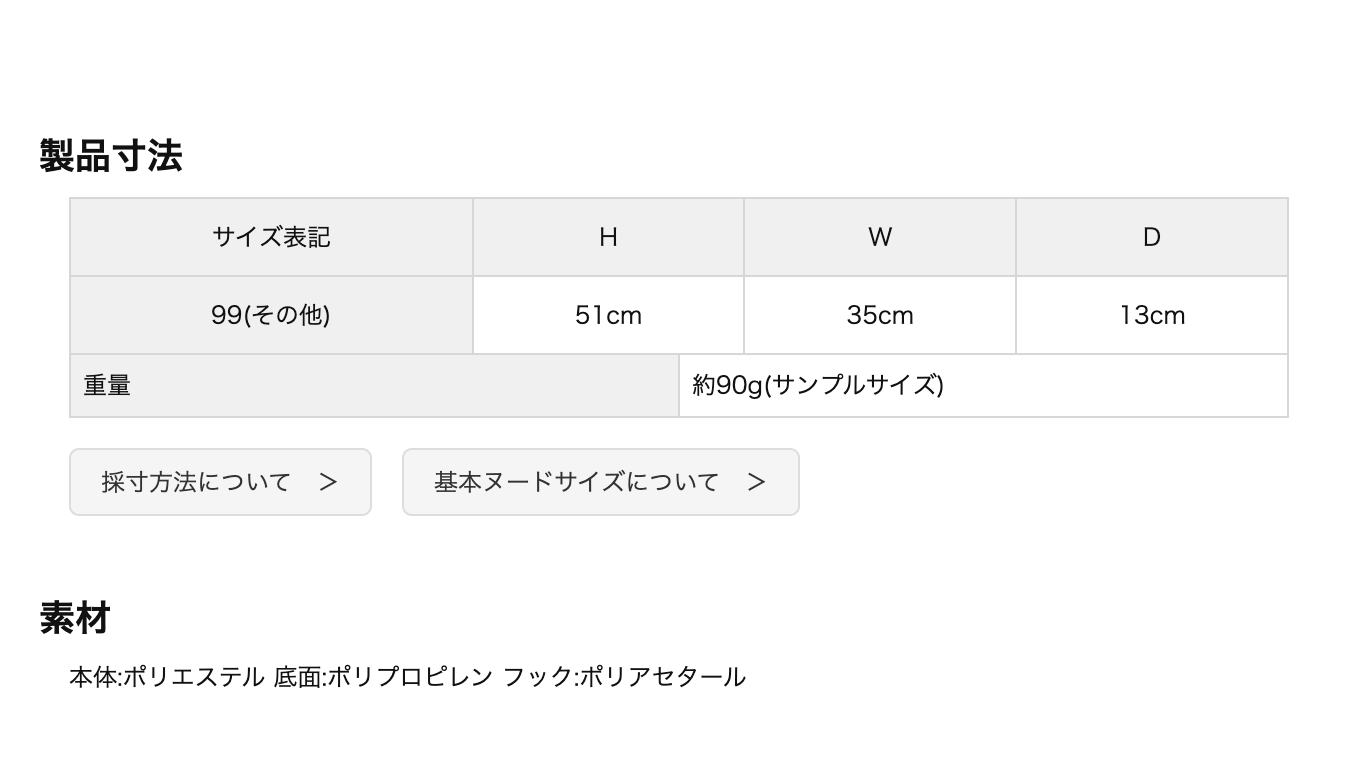Click the サンプルサイズ note in parentheses

tap(856, 385)
